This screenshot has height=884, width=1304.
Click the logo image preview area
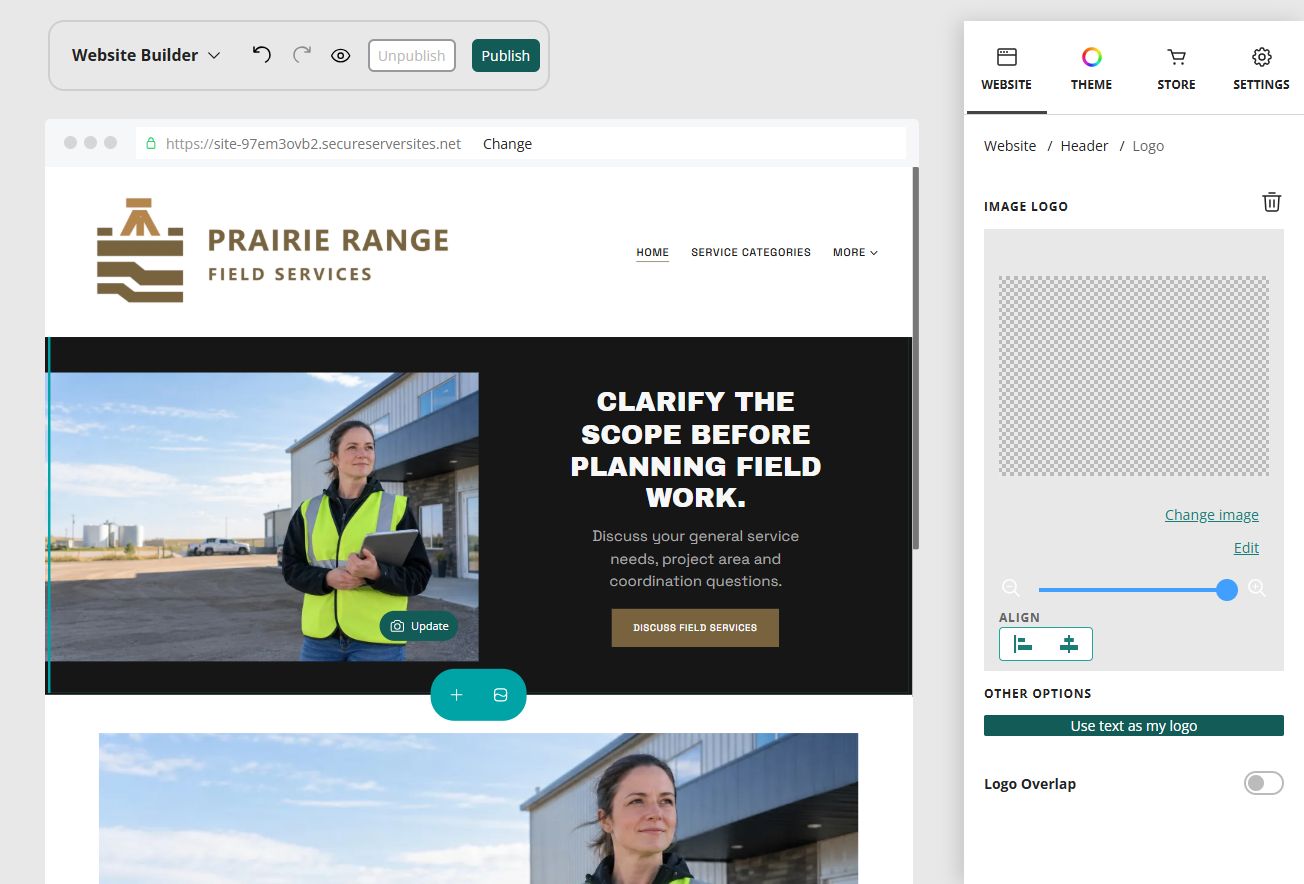point(1134,376)
